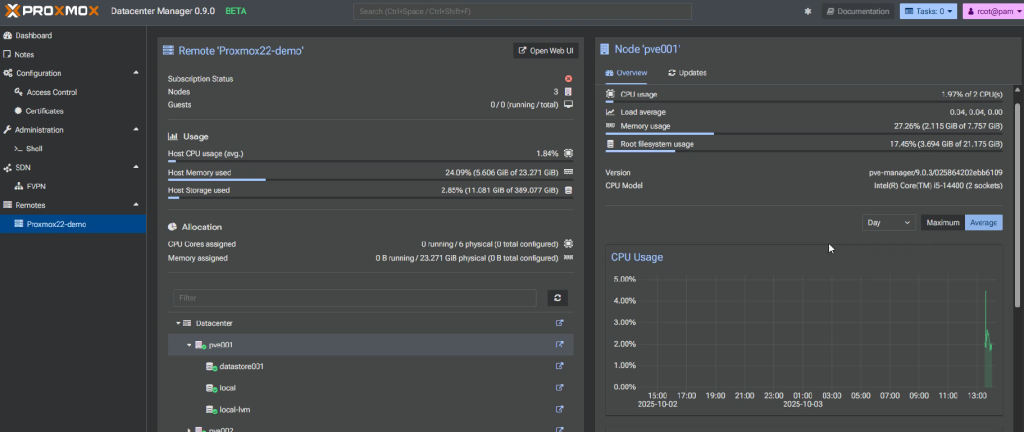This screenshot has height=432, width=1024.
Task: Open the Documentation button
Action: coord(857,11)
